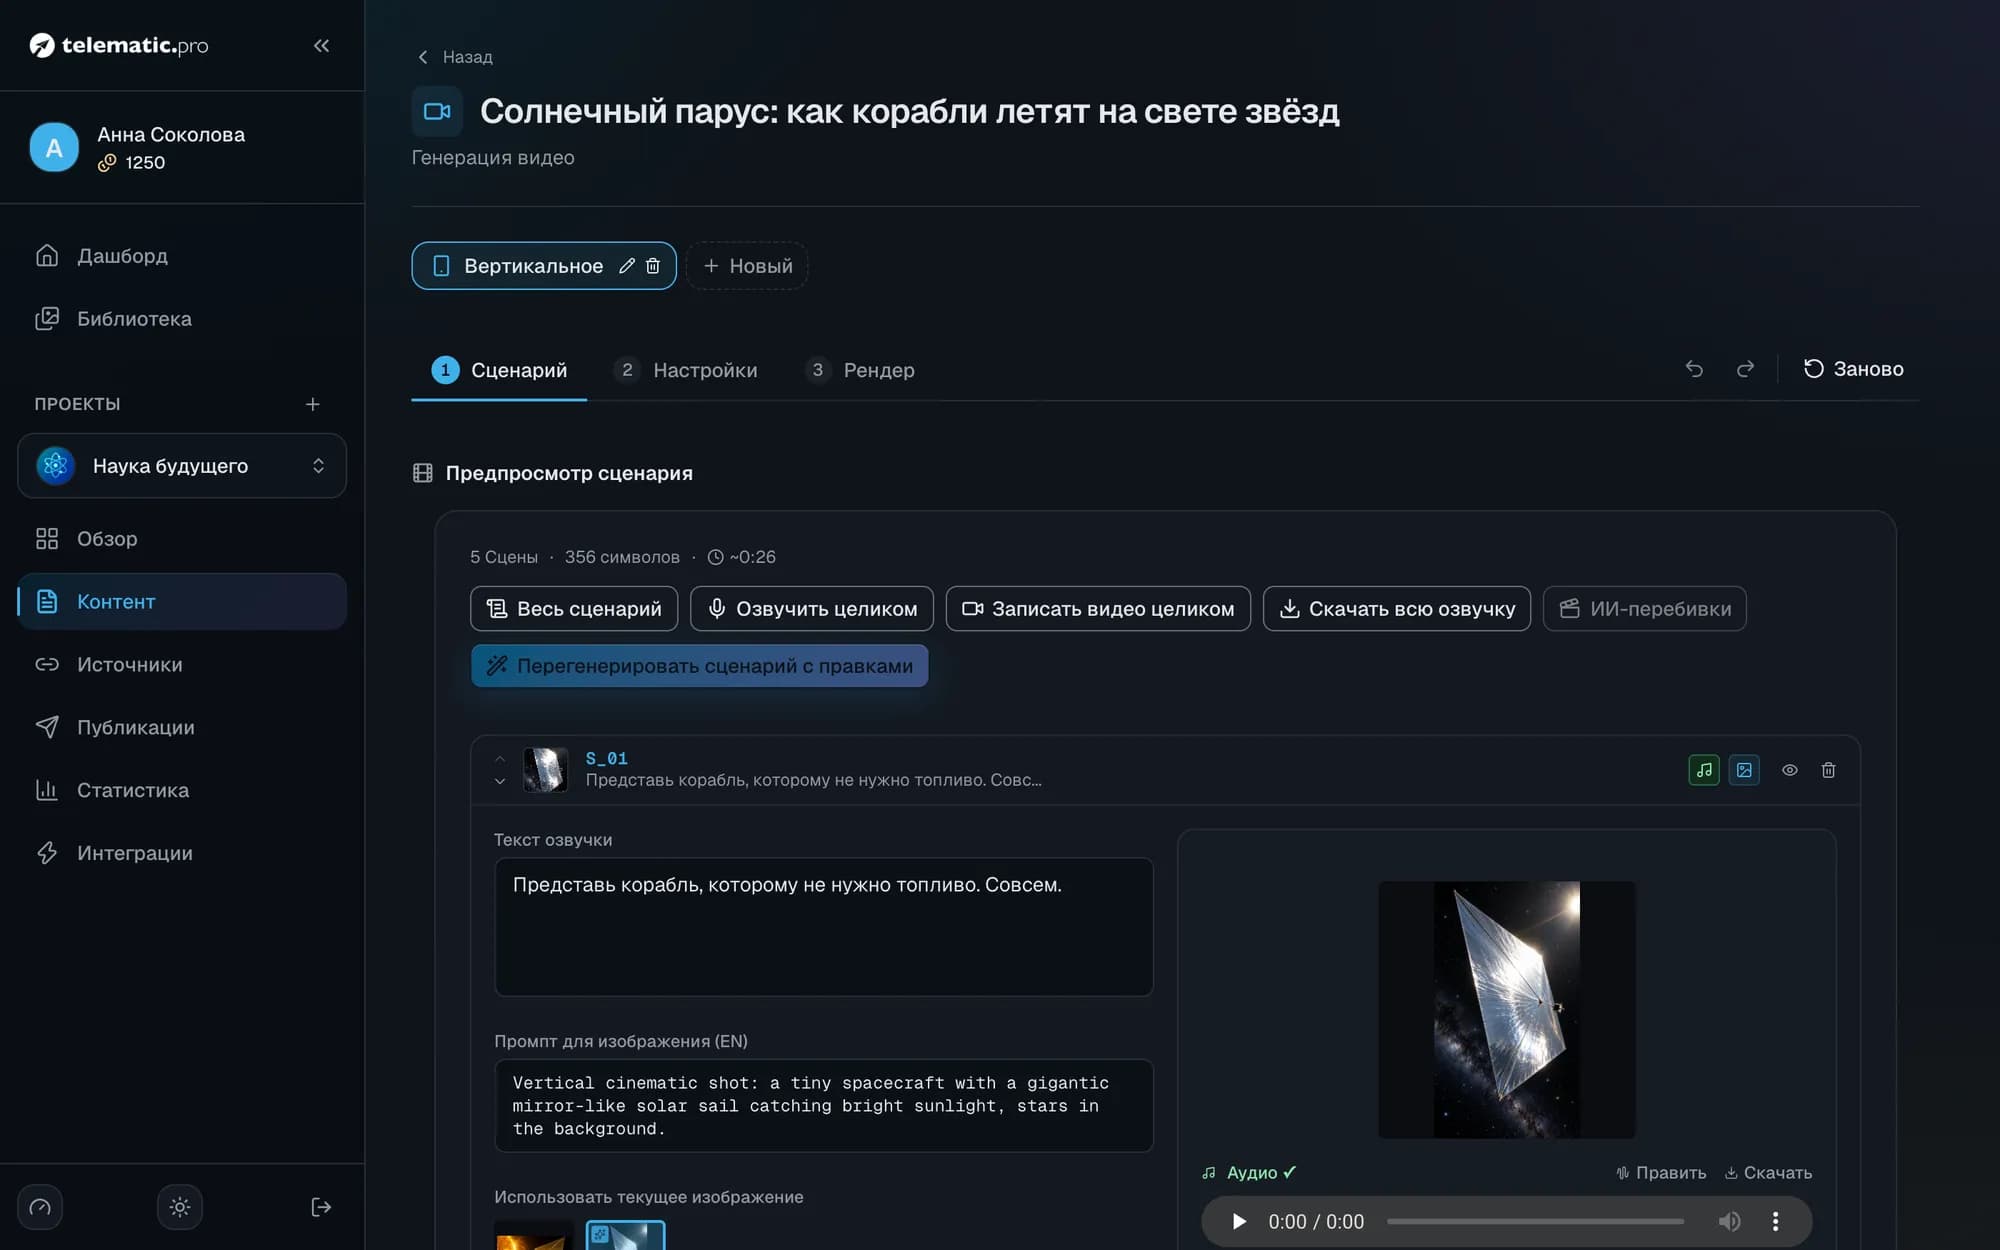Rename the Вертикальное format with the pencil icon

pyautogui.click(x=627, y=266)
